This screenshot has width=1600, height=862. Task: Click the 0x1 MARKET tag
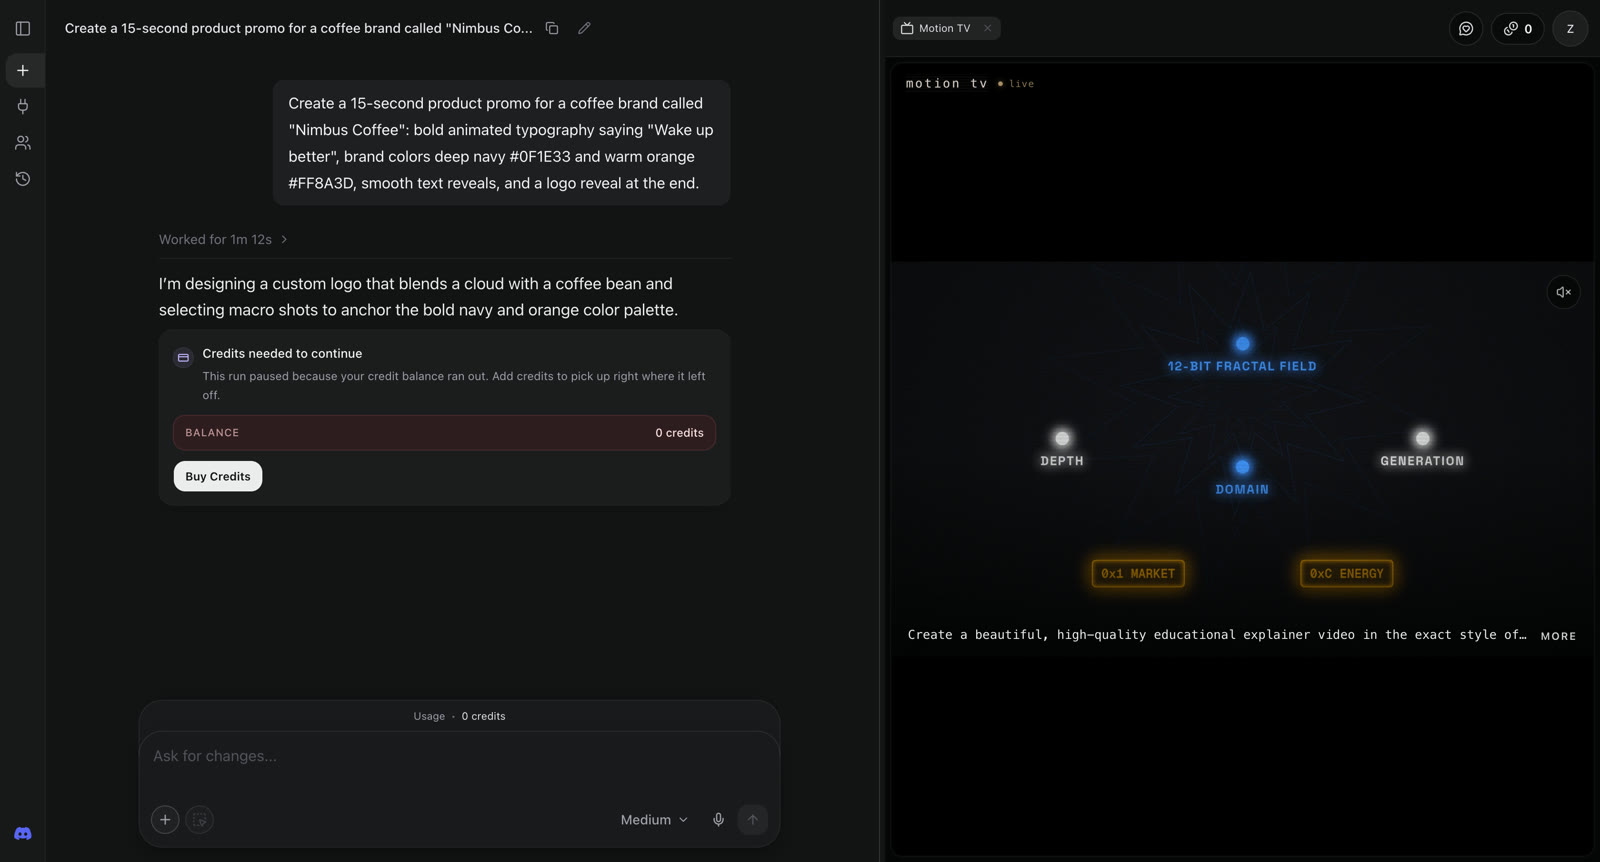pos(1138,574)
